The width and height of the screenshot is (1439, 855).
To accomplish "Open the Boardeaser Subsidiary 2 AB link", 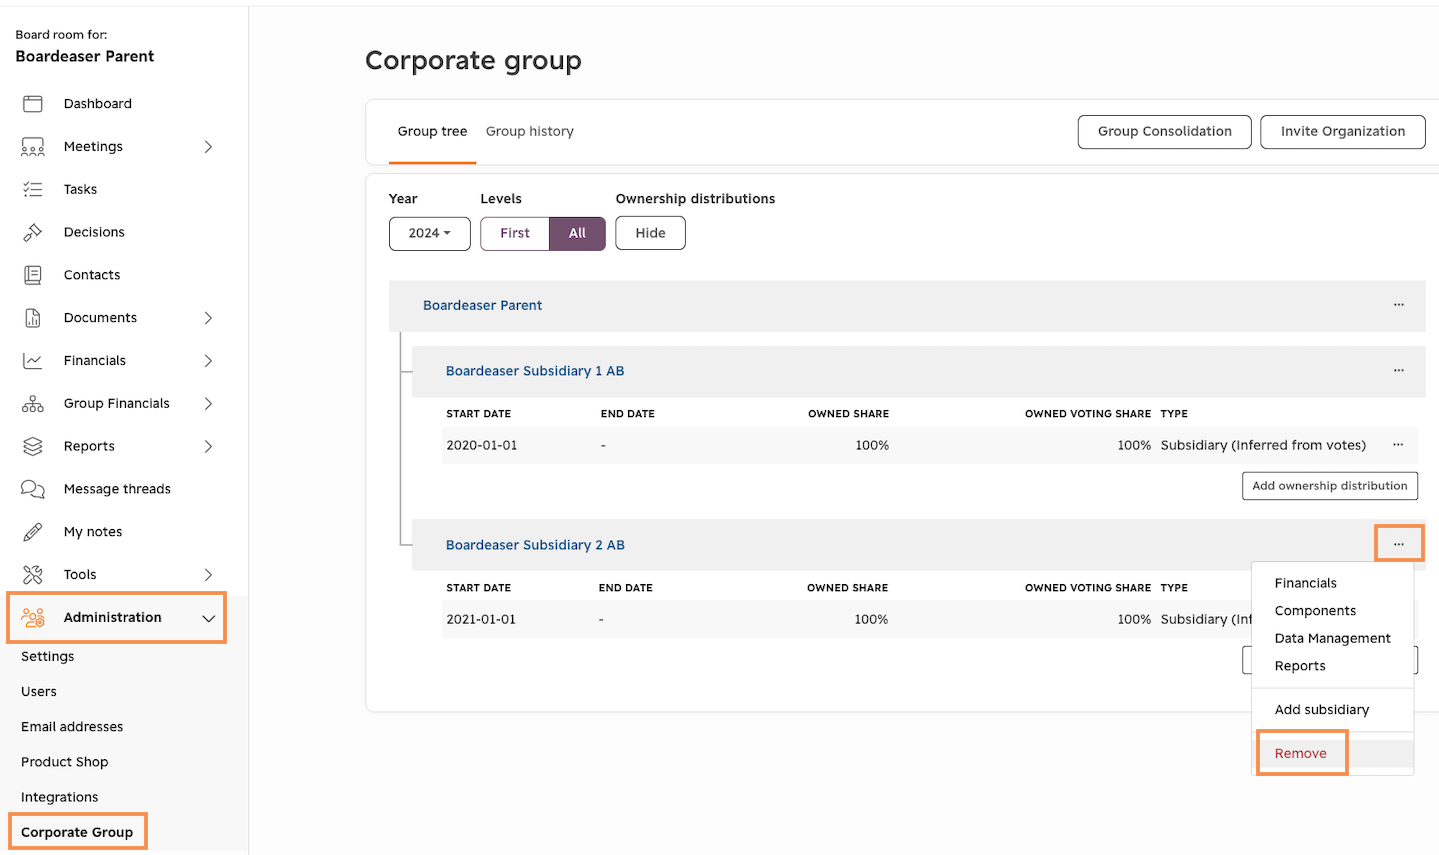I will [535, 545].
